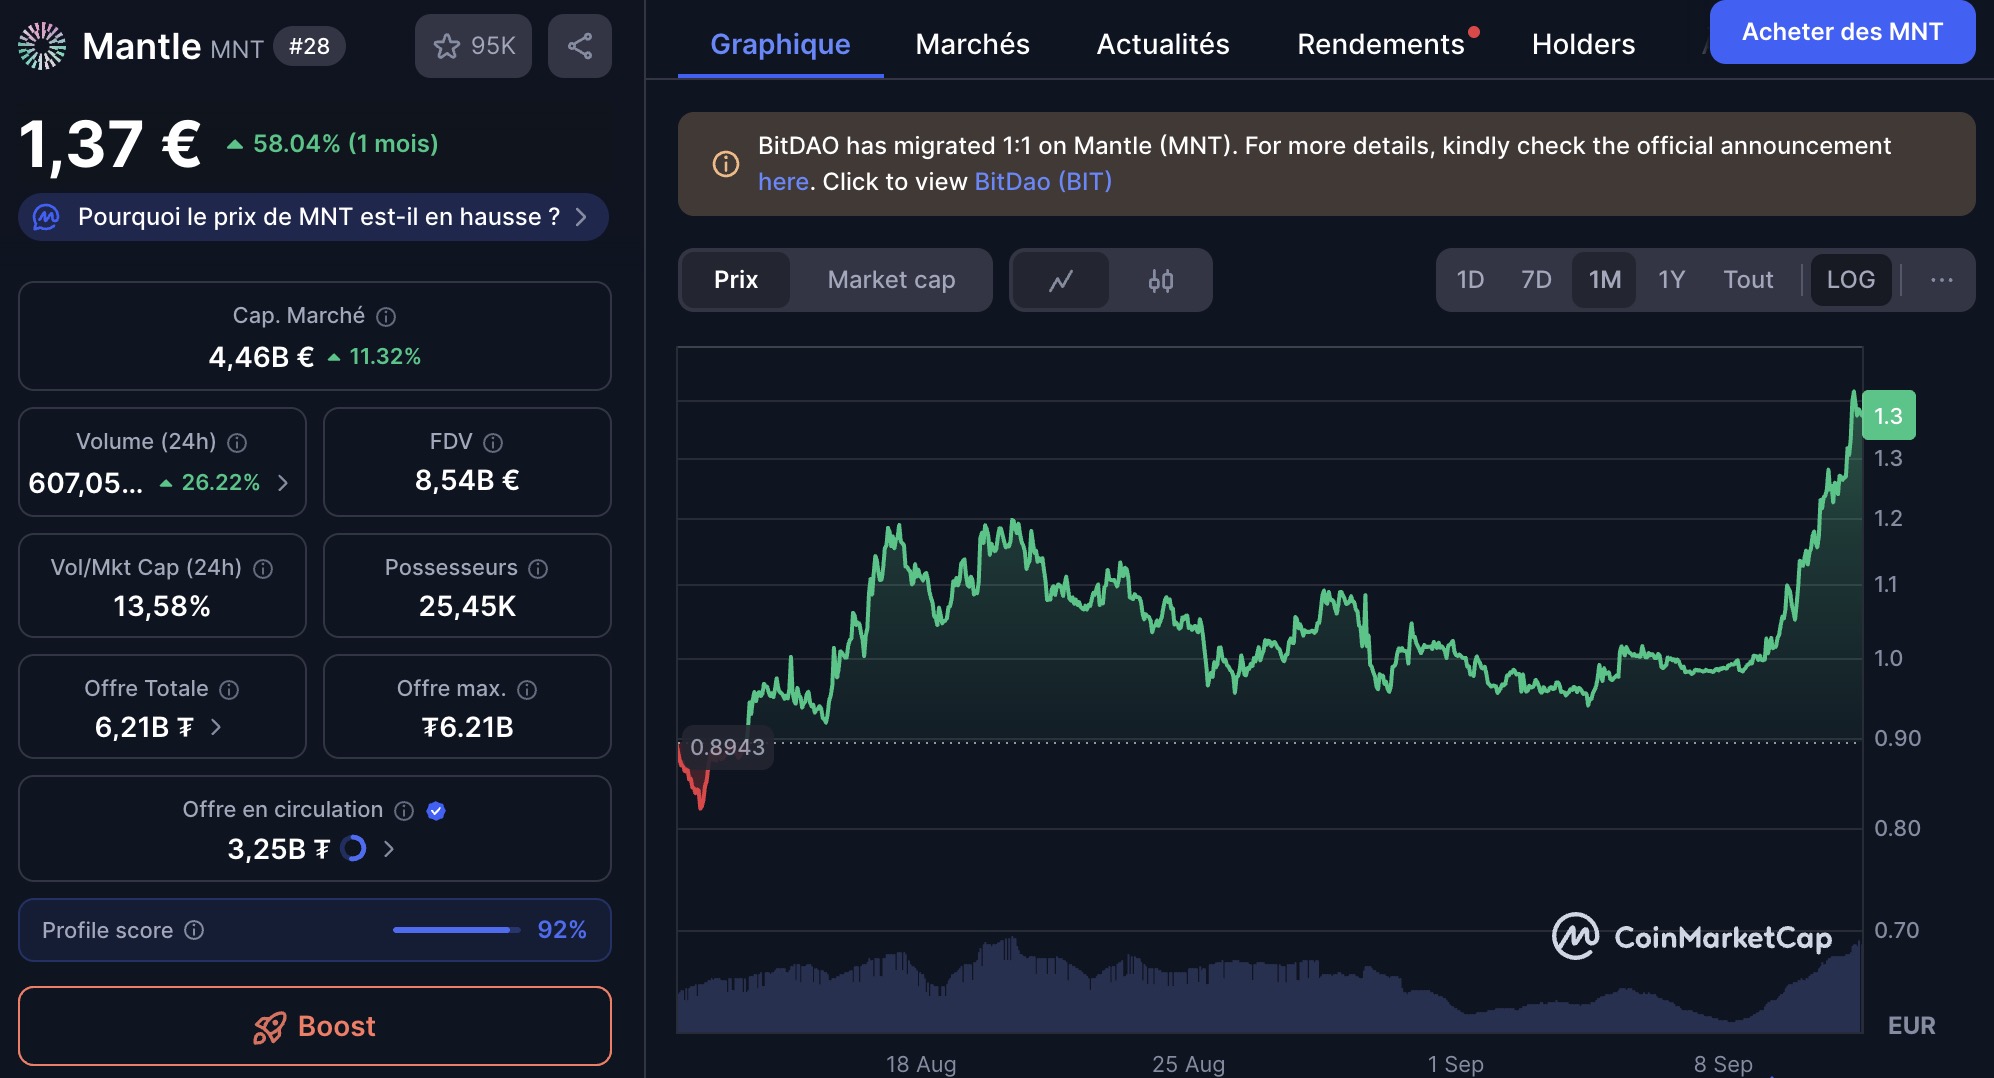Open info icon next to Volume (24h)

coord(237,443)
